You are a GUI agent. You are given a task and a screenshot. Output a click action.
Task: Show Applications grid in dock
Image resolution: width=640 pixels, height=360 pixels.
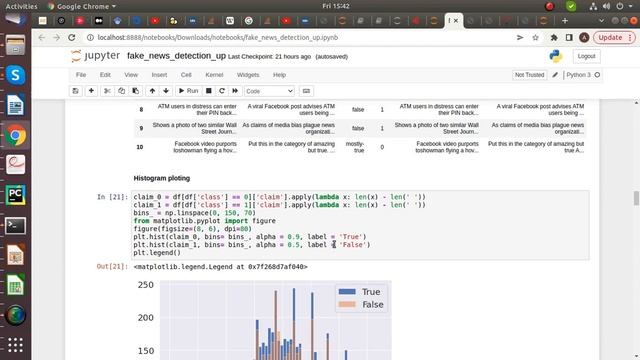click(16, 345)
